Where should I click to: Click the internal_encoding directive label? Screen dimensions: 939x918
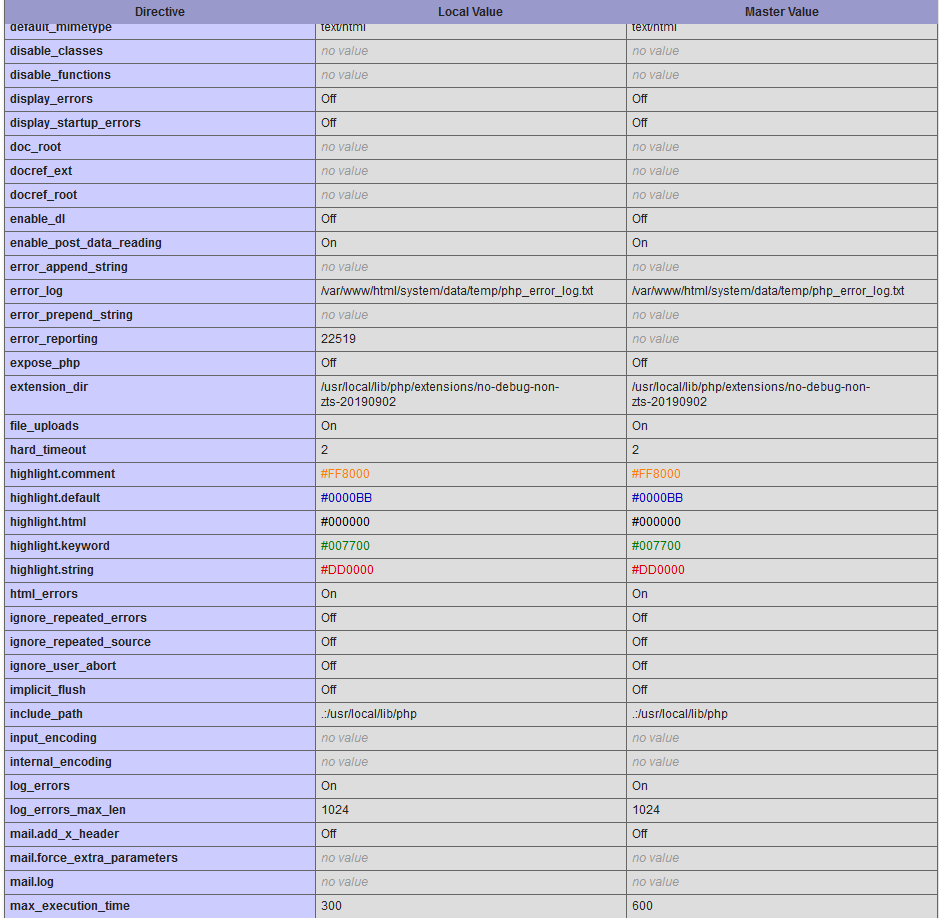(x=60, y=762)
